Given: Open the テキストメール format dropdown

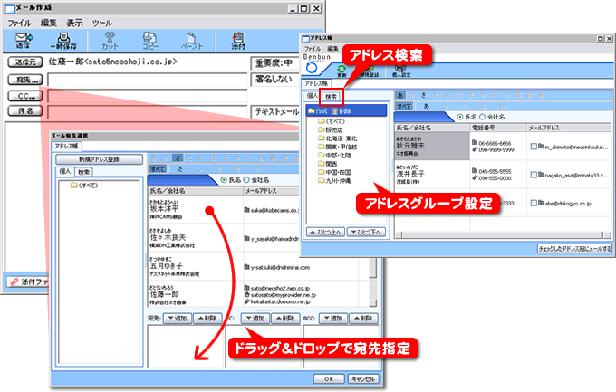Looking at the screenshot, I should click(x=276, y=112).
